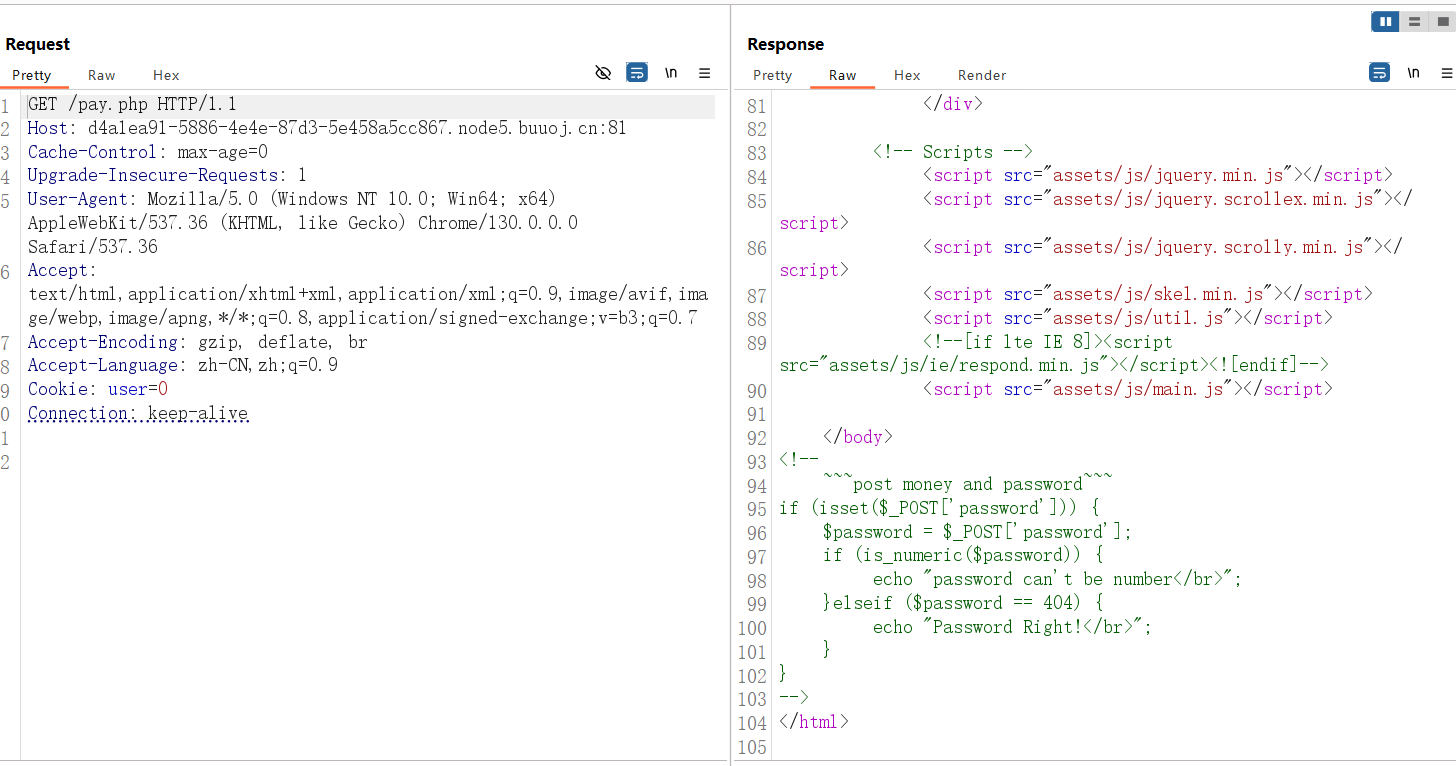Select the Response Raw tab
Viewport: 1456px width, 766px height.
[x=842, y=75]
